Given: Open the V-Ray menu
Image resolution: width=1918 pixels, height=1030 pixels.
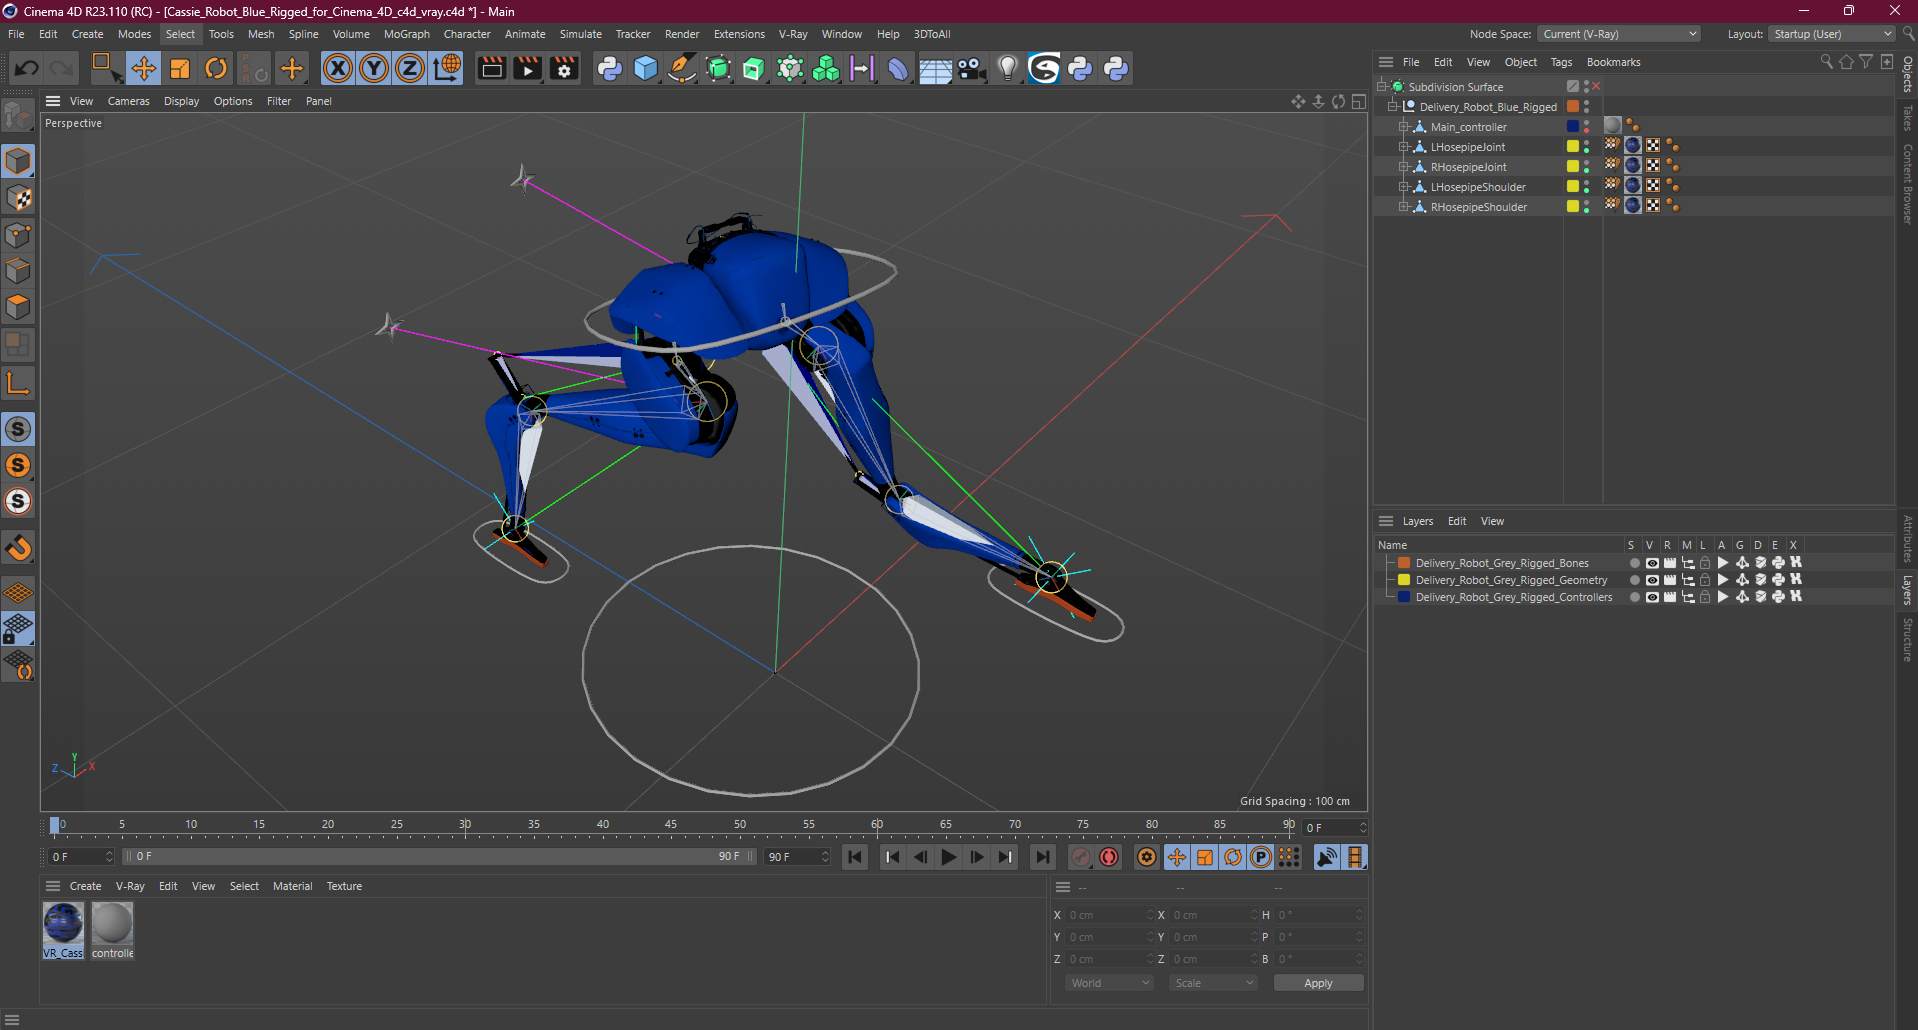Looking at the screenshot, I should pos(793,34).
